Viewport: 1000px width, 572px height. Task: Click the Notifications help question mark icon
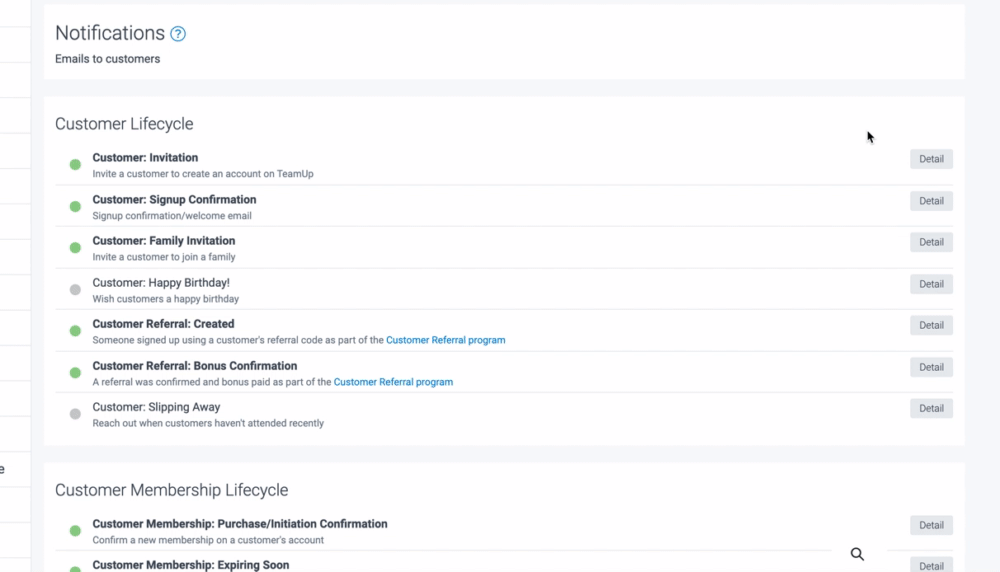coord(178,34)
